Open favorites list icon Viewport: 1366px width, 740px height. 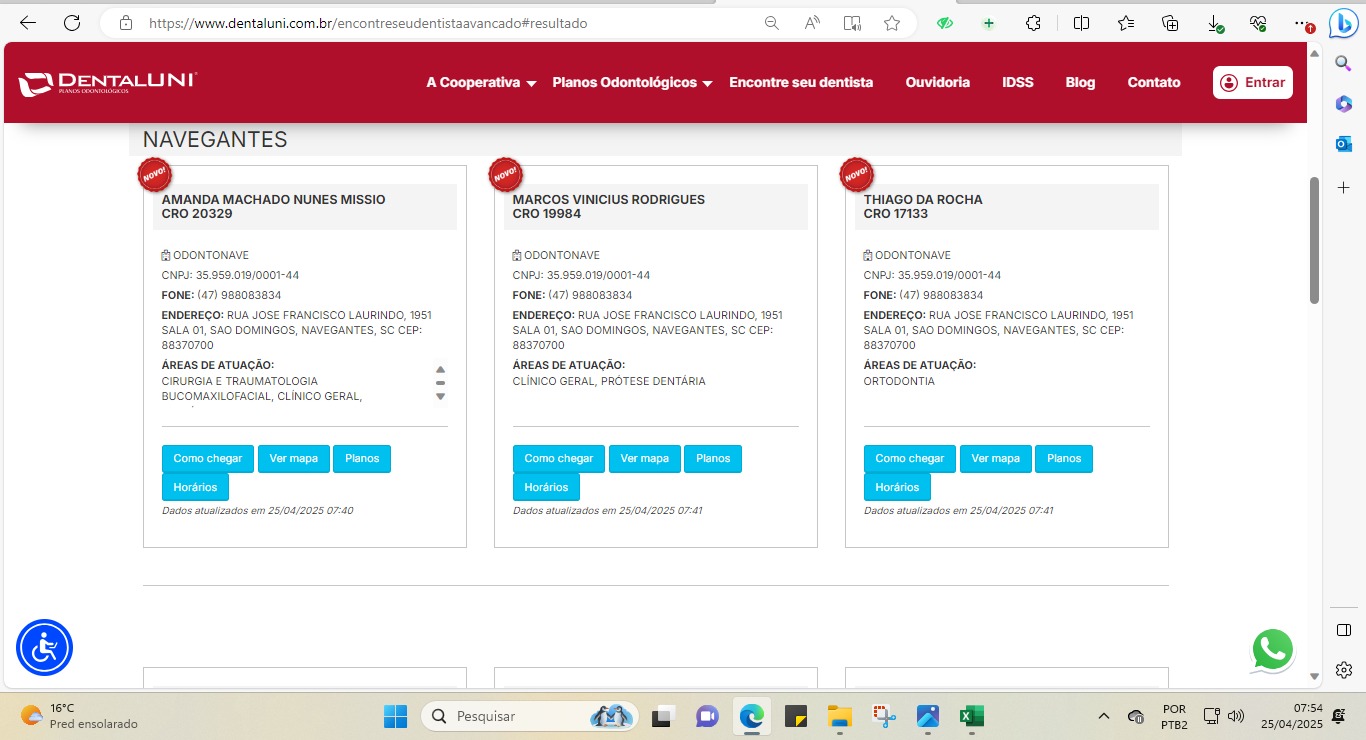click(x=1125, y=23)
